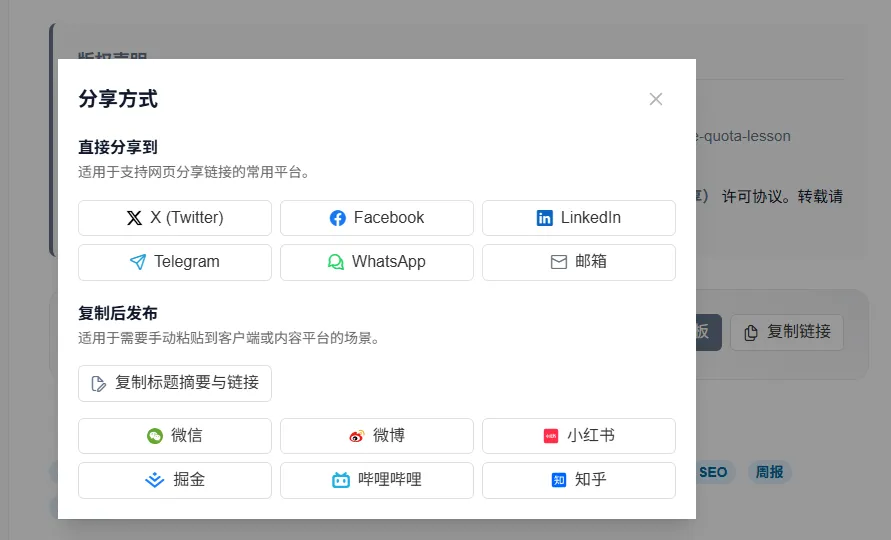Choose the blue 知乎 icon

click(x=559, y=480)
